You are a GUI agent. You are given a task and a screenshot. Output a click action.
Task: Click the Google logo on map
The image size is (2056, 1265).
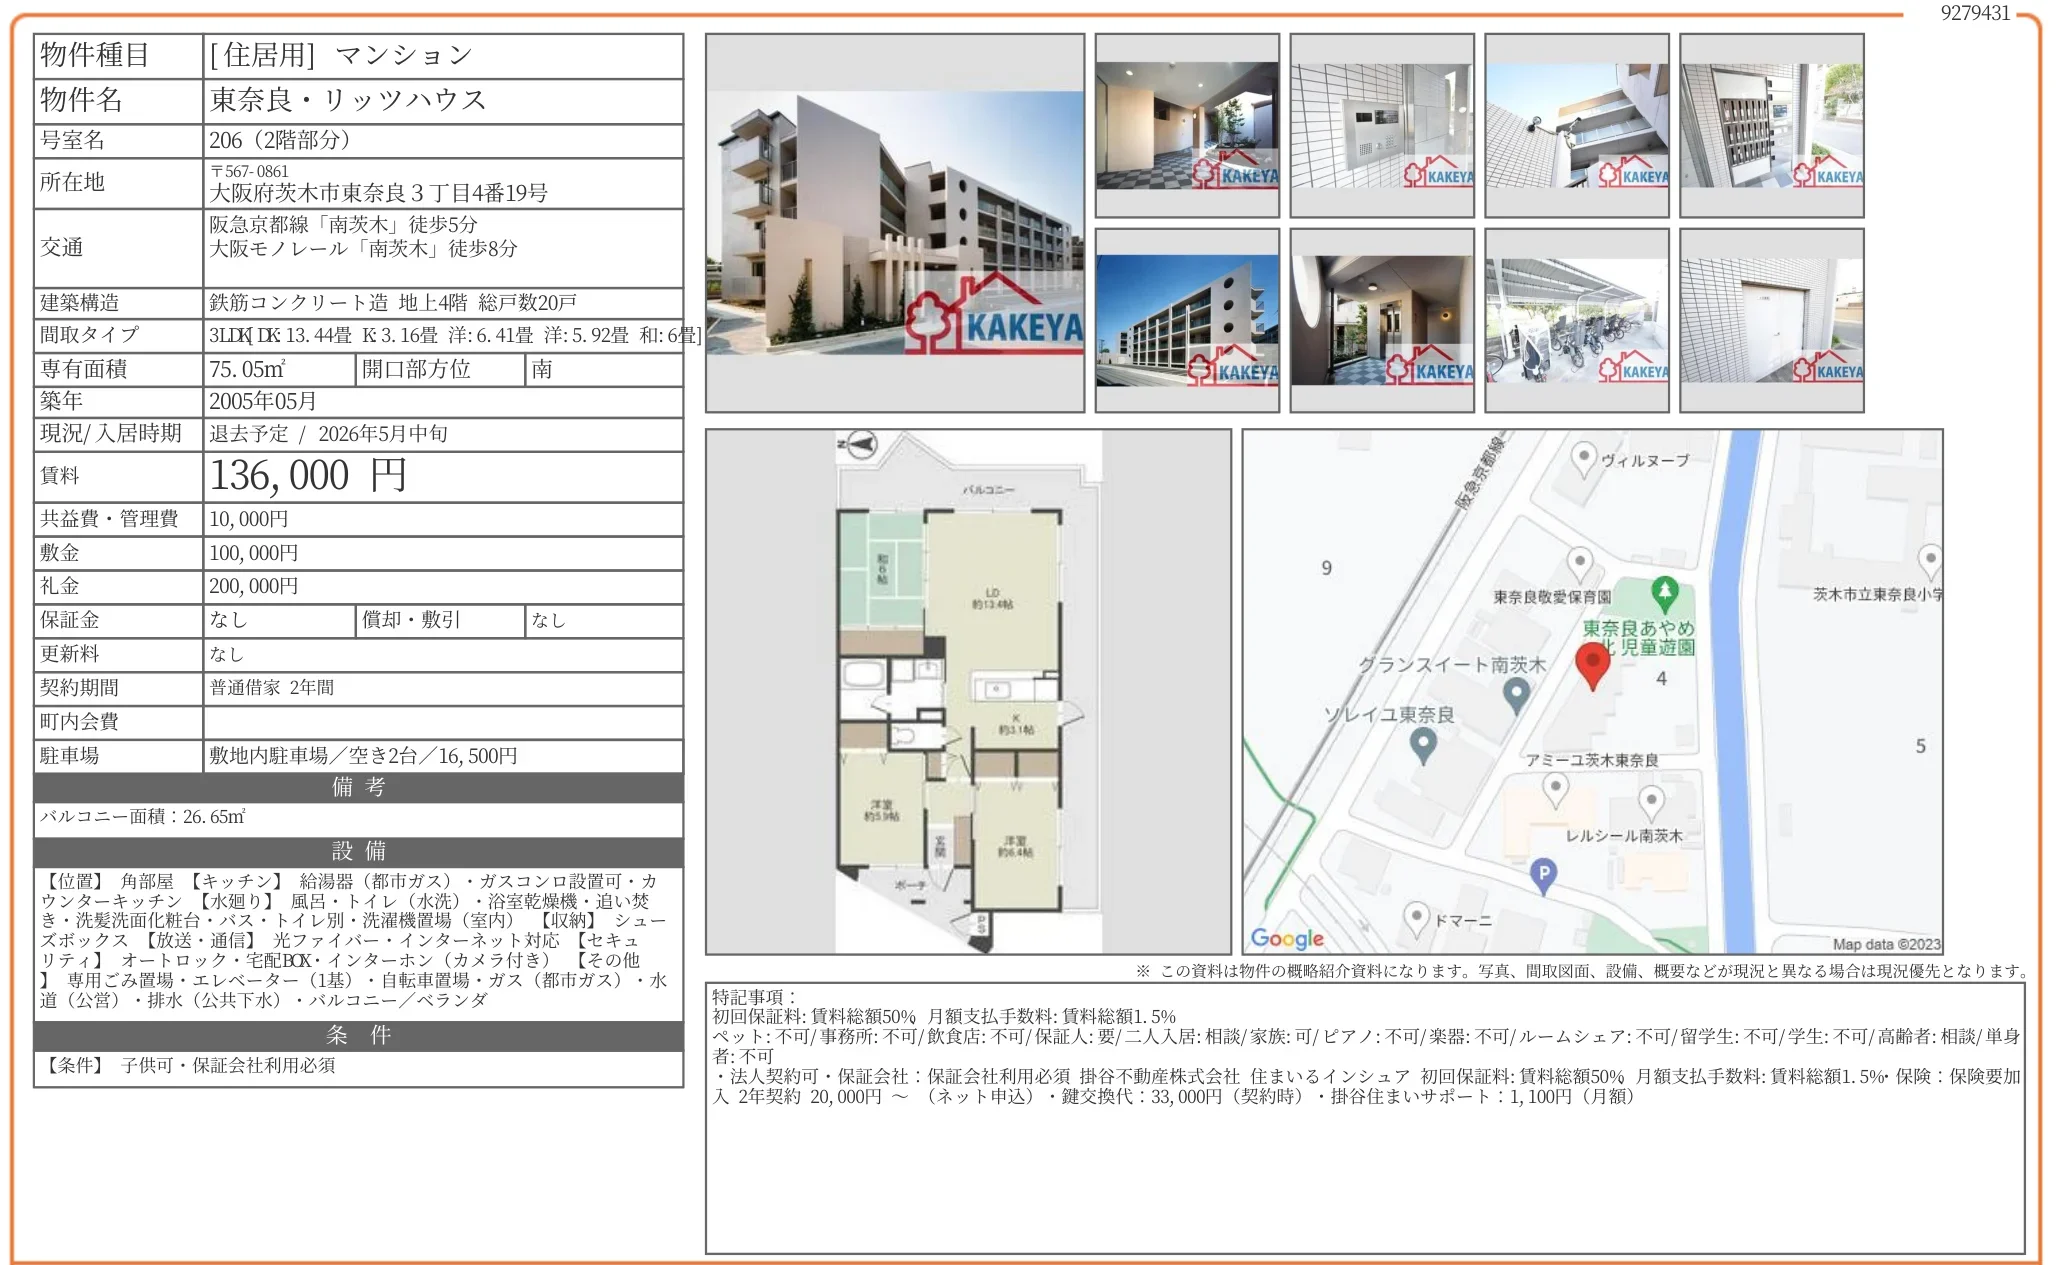tap(1287, 938)
